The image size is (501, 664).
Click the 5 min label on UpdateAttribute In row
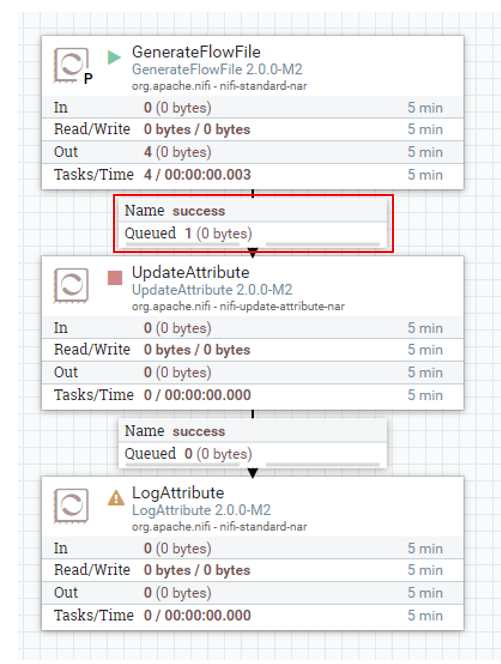click(x=425, y=328)
